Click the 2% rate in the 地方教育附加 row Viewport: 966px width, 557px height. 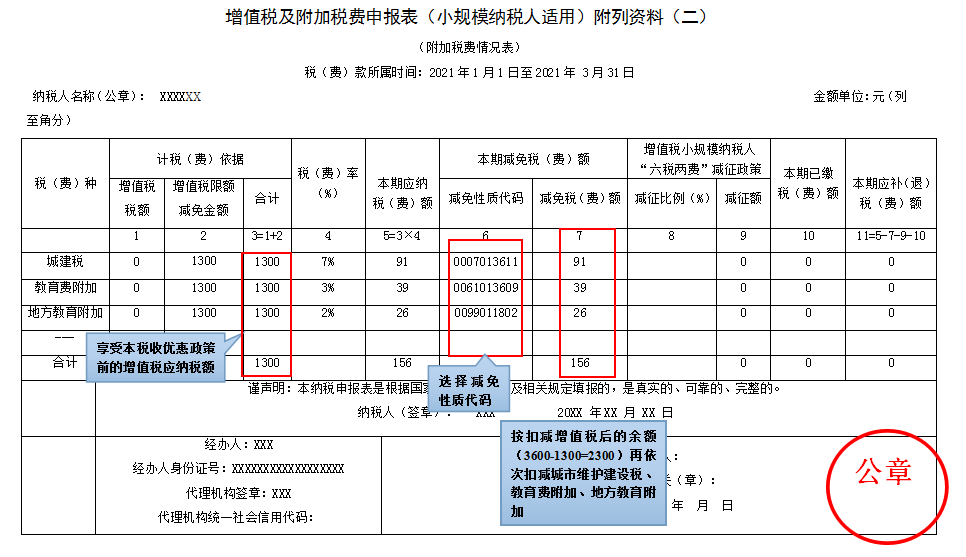(328, 313)
